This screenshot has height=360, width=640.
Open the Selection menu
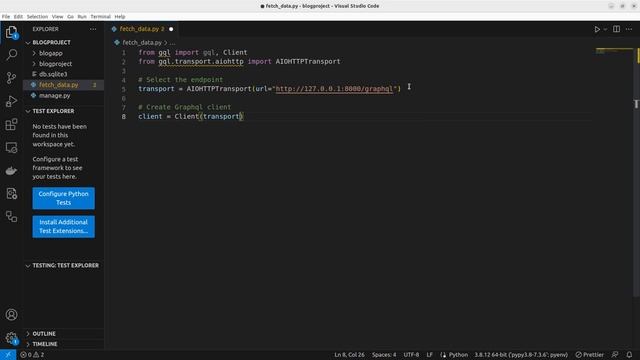point(37,17)
